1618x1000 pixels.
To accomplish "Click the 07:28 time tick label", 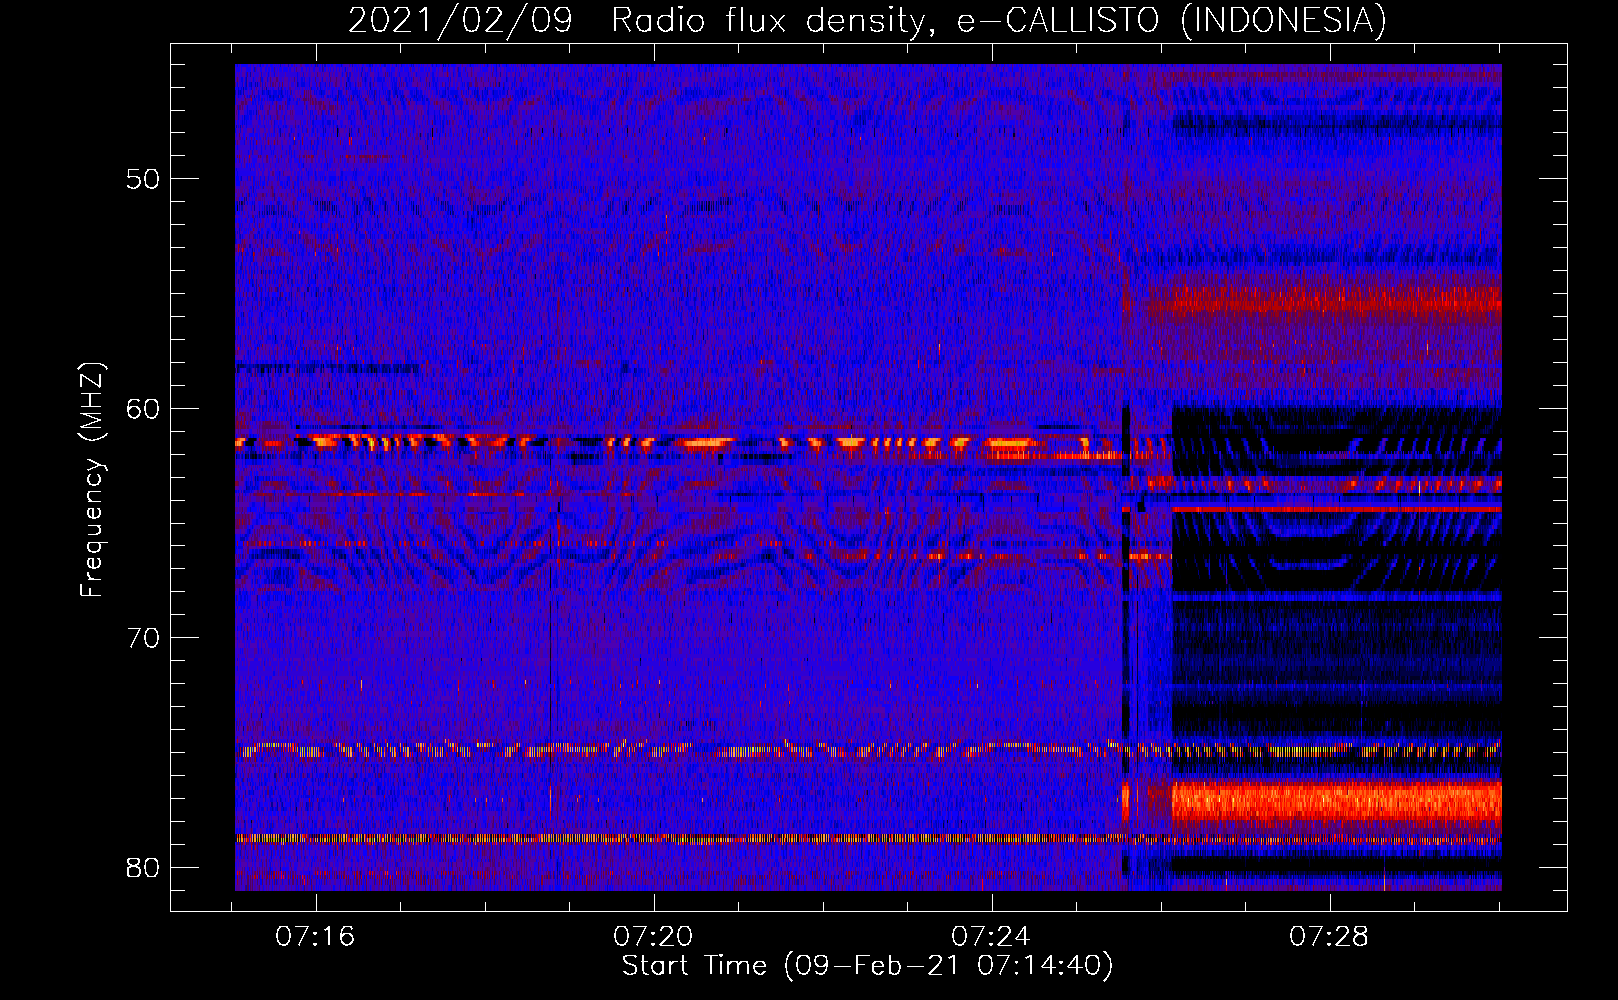I will (1330, 937).
